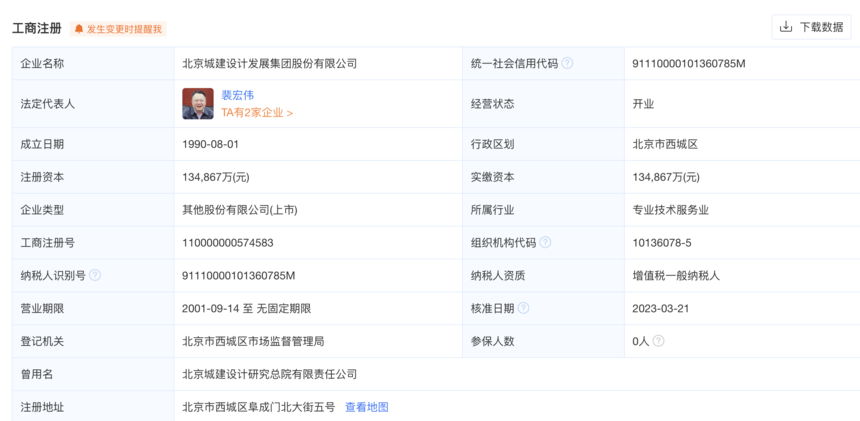The width and height of the screenshot is (860, 421).
Task: Click 专业技术服务业 industry value
Action: (670, 210)
